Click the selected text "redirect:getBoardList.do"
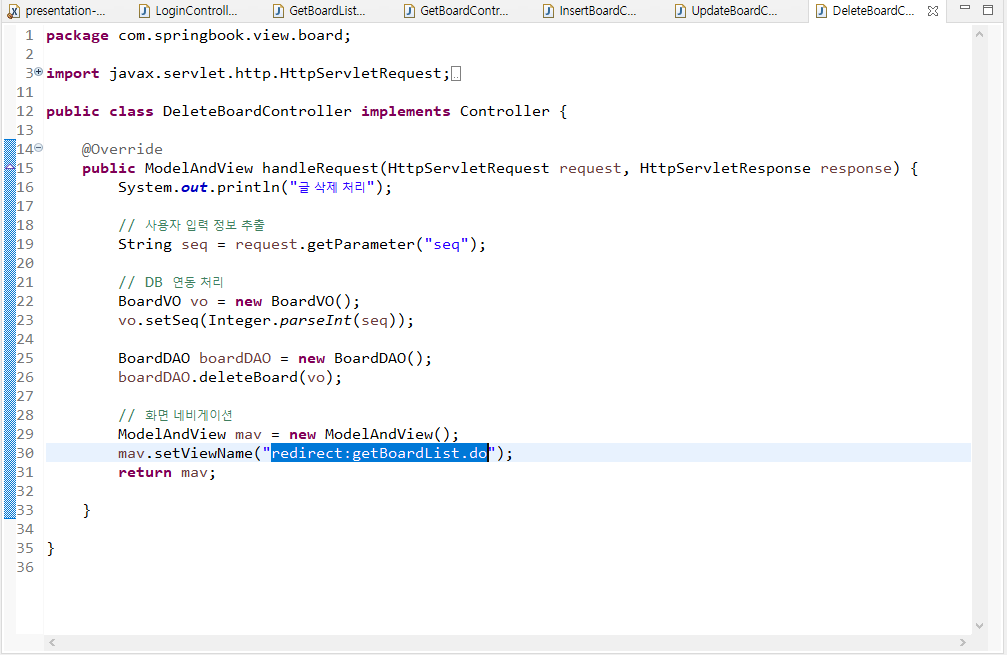Screen dimensions: 1007x655 (380, 453)
